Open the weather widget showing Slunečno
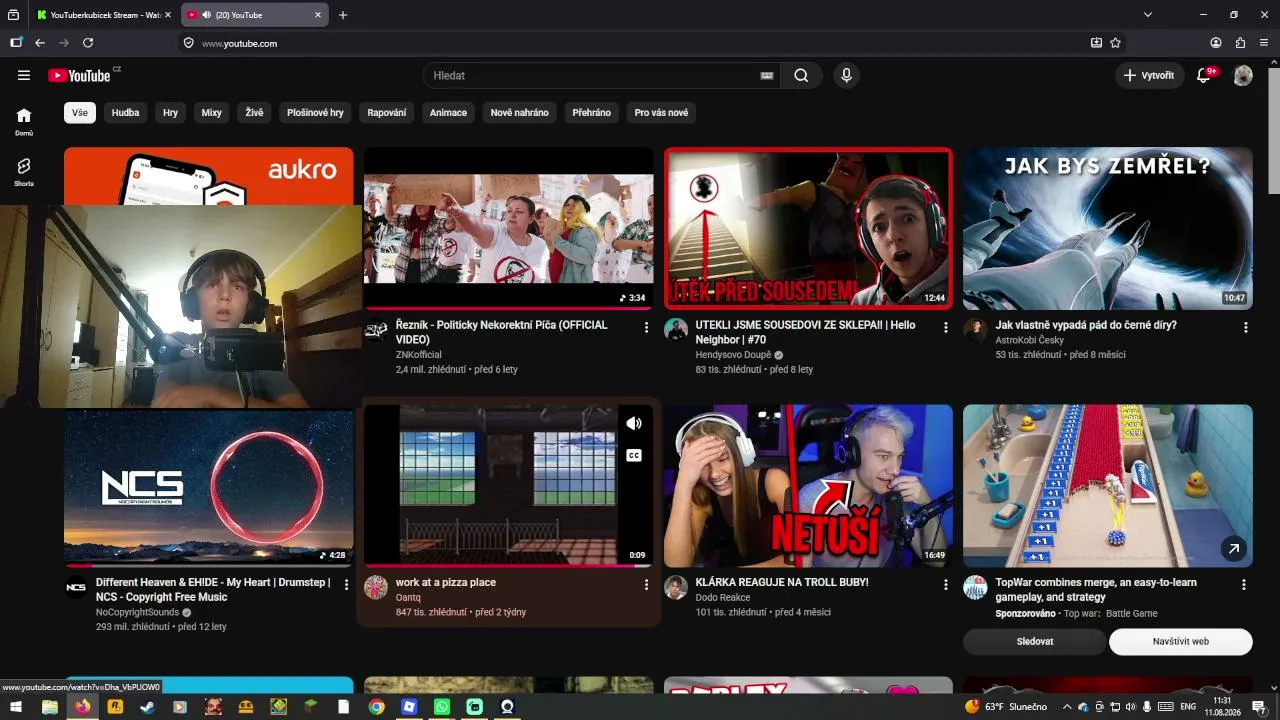1280x720 pixels. pos(1006,707)
